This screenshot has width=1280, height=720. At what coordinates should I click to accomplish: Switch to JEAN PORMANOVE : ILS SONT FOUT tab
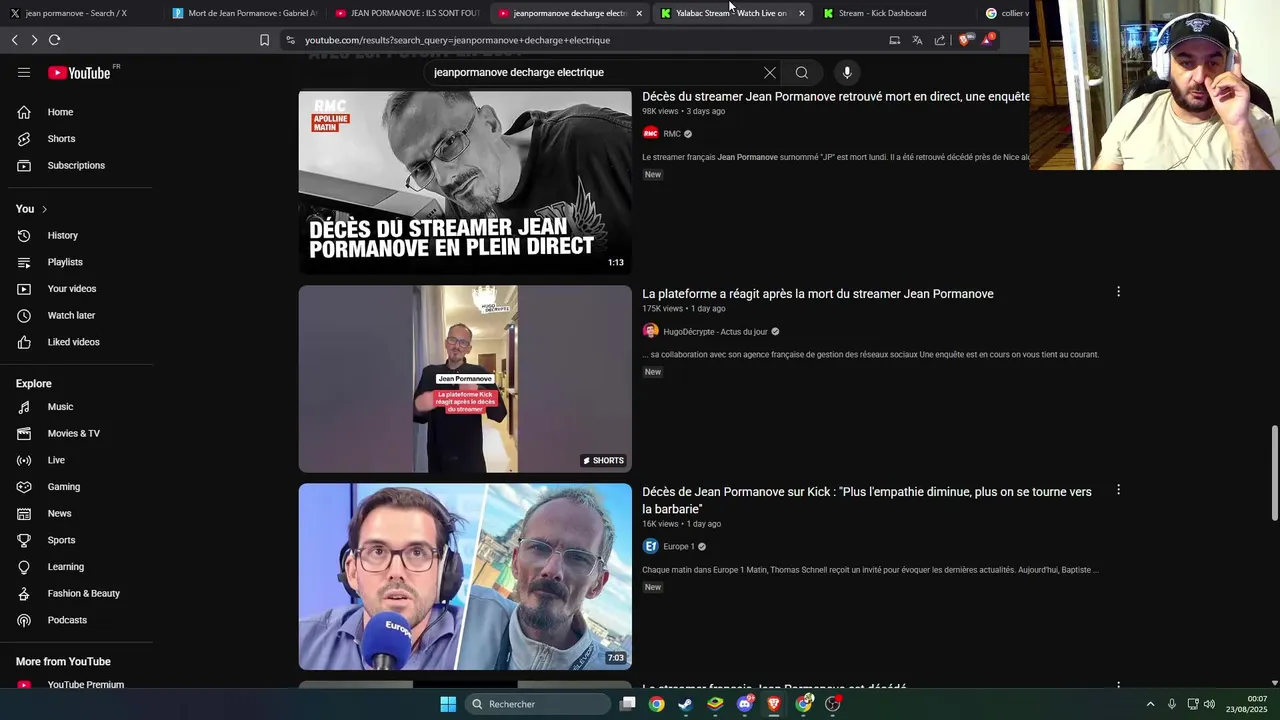tap(406, 13)
